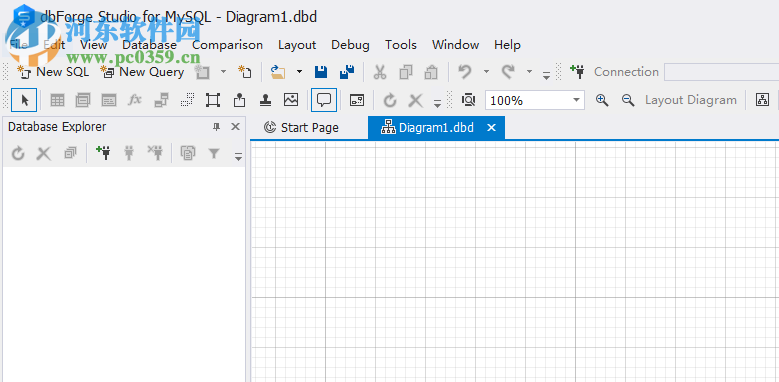Open the New Database Object dropdown arrow
This screenshot has height=382, width=779.
pyautogui.click(x=224, y=72)
